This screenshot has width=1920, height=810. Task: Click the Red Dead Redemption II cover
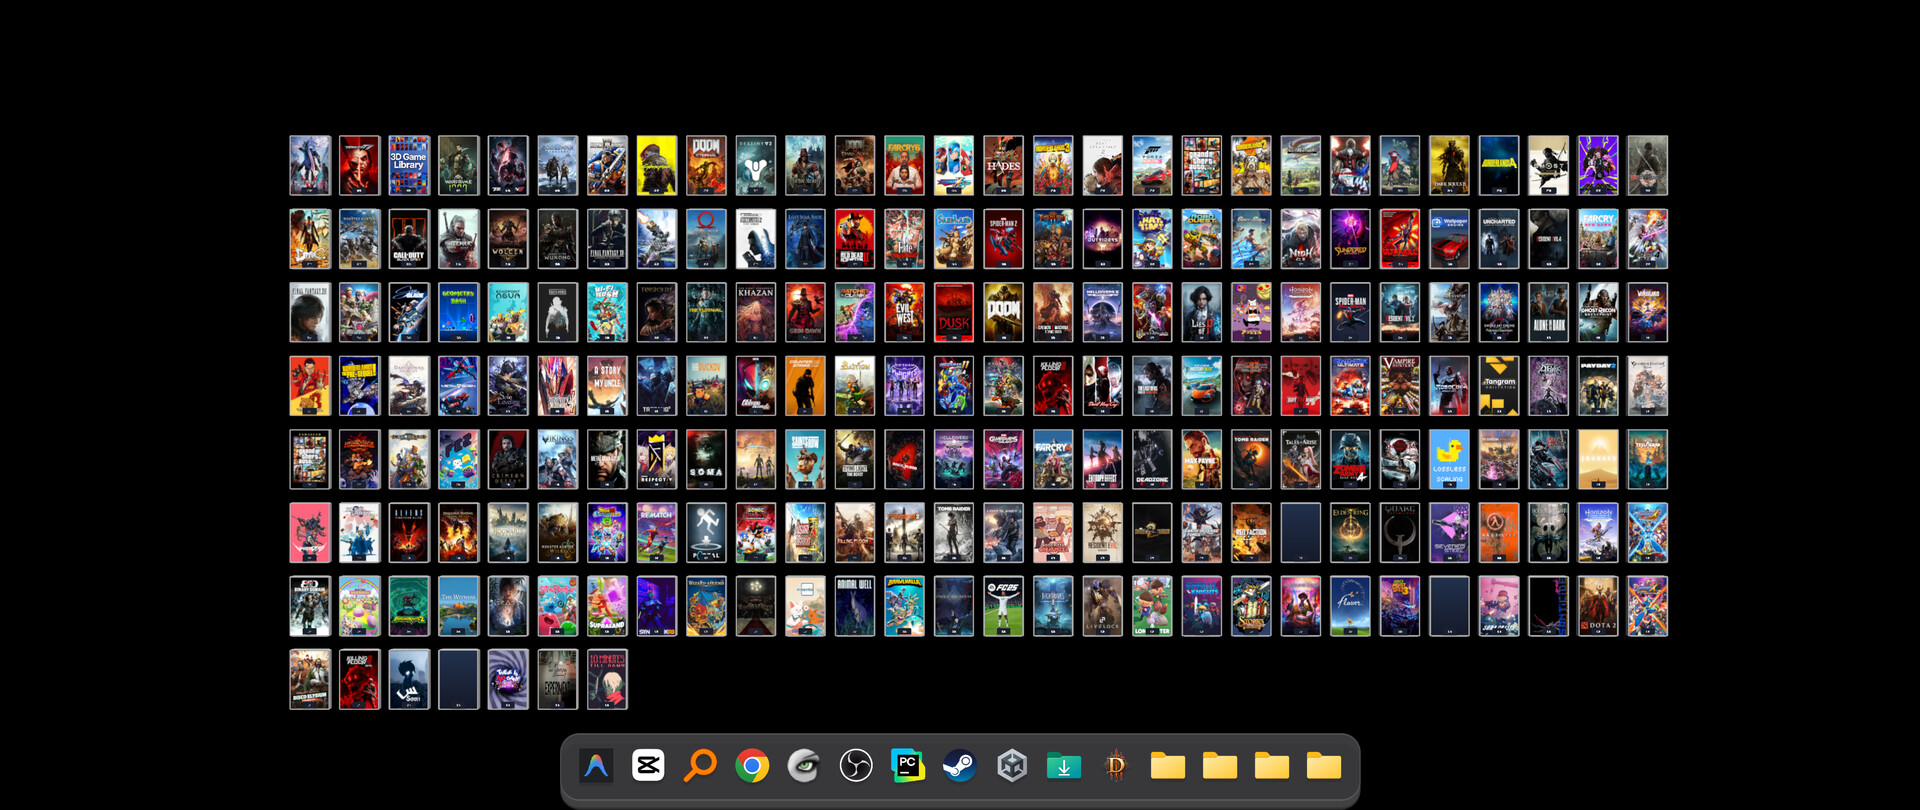(x=855, y=239)
